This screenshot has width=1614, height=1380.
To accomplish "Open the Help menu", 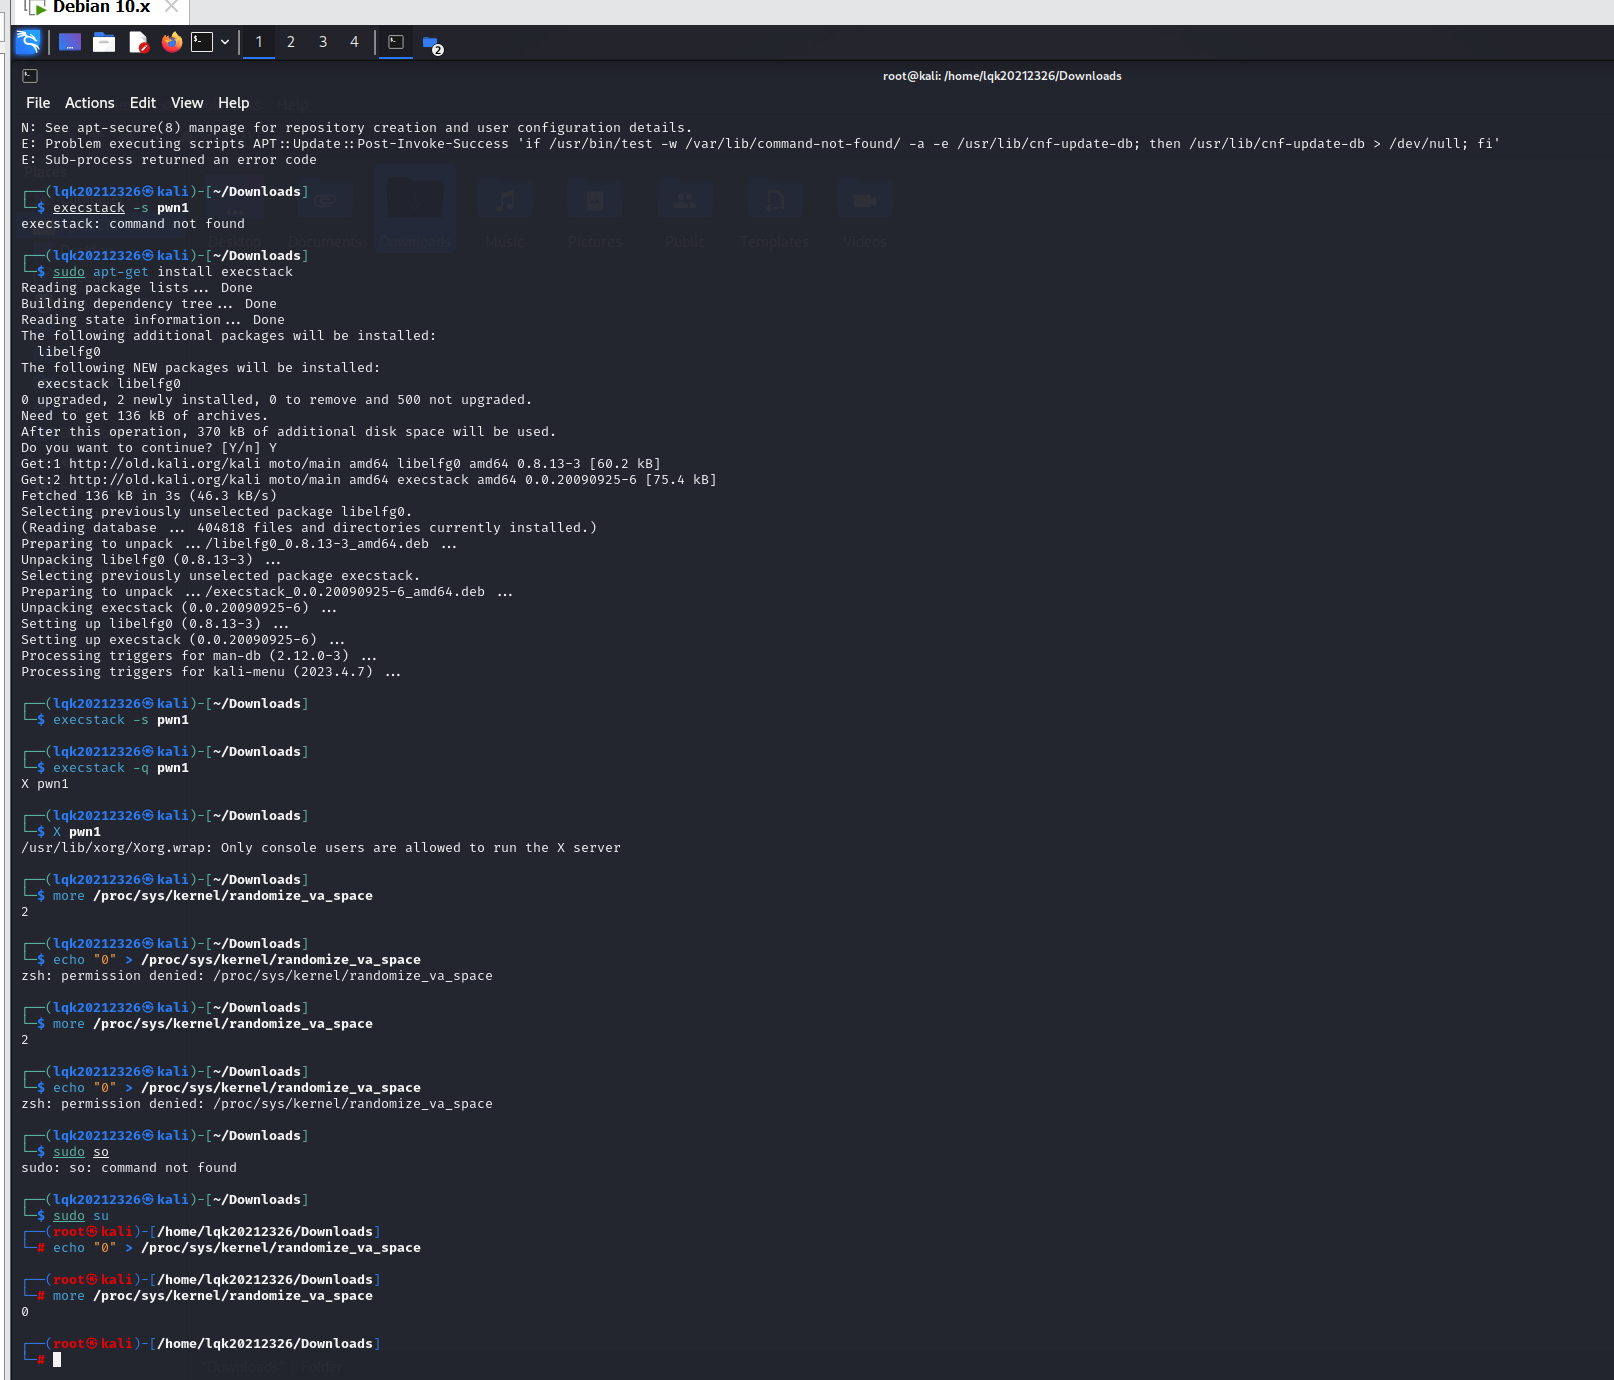I will [234, 103].
